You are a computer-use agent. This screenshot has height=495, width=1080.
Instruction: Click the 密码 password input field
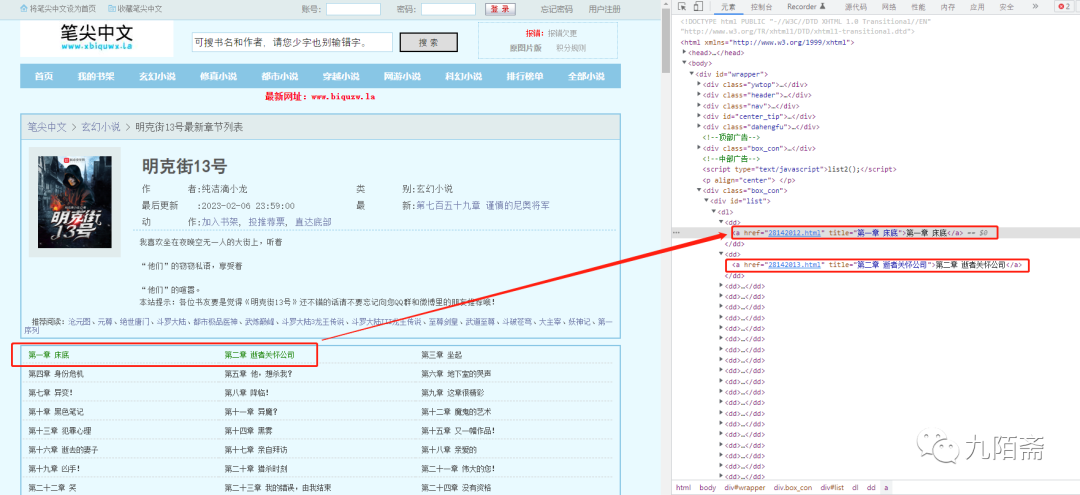448,9
